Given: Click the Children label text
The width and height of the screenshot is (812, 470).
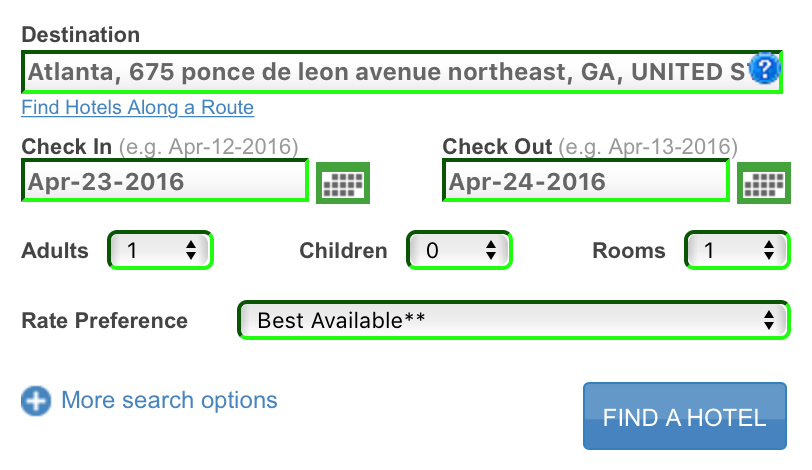Looking at the screenshot, I should [343, 251].
